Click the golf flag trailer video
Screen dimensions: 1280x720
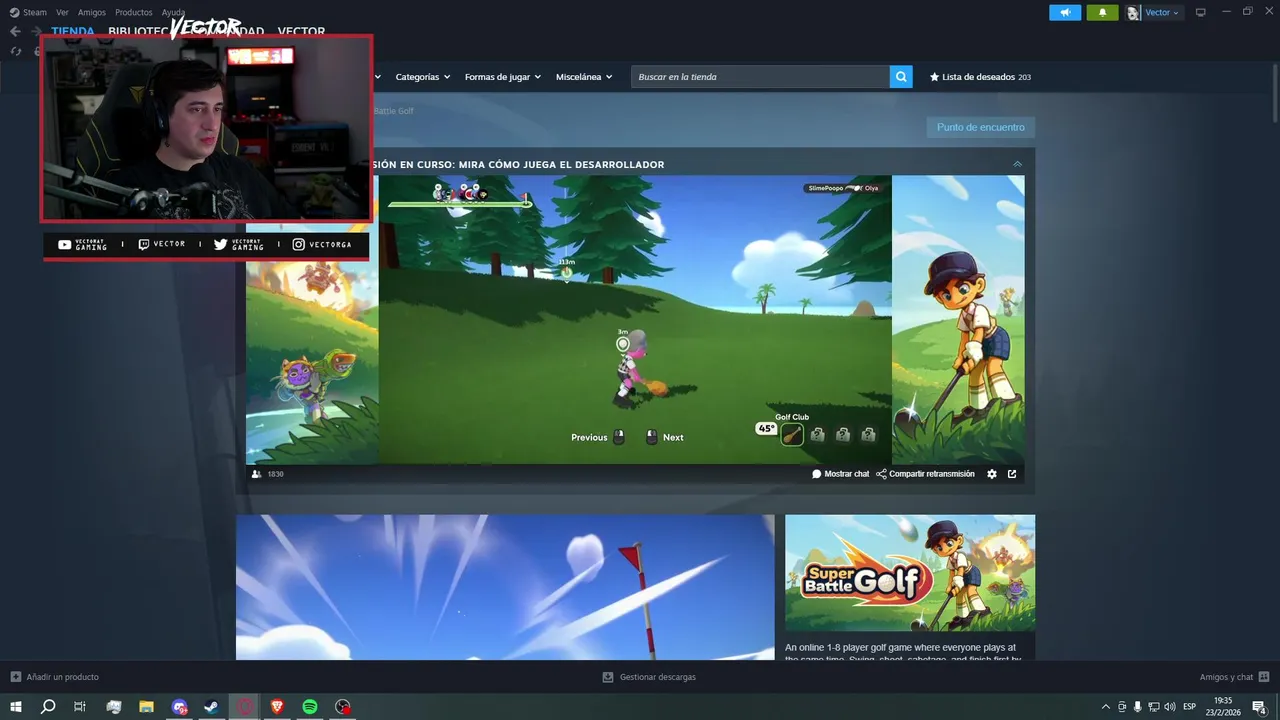click(505, 587)
